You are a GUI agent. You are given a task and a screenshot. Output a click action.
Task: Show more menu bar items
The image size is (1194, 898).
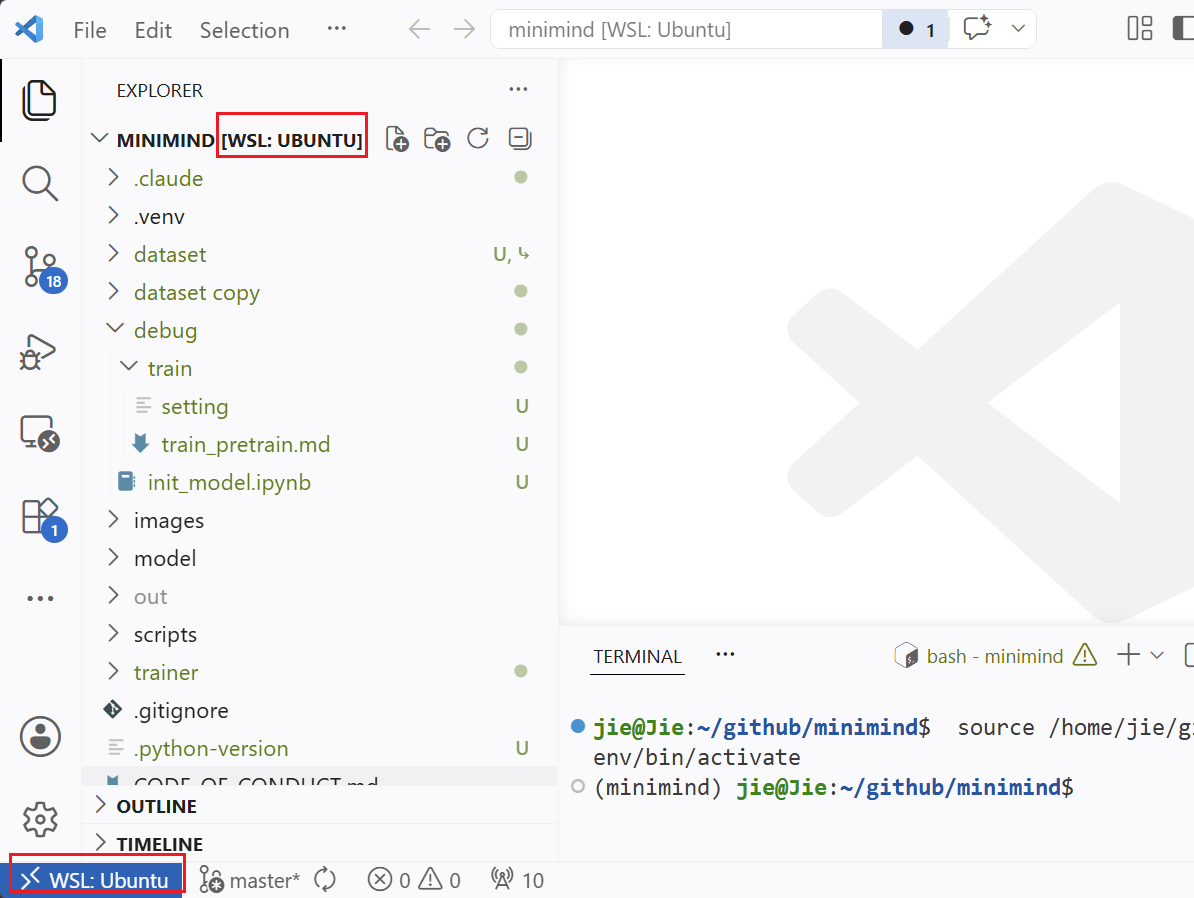(337, 29)
